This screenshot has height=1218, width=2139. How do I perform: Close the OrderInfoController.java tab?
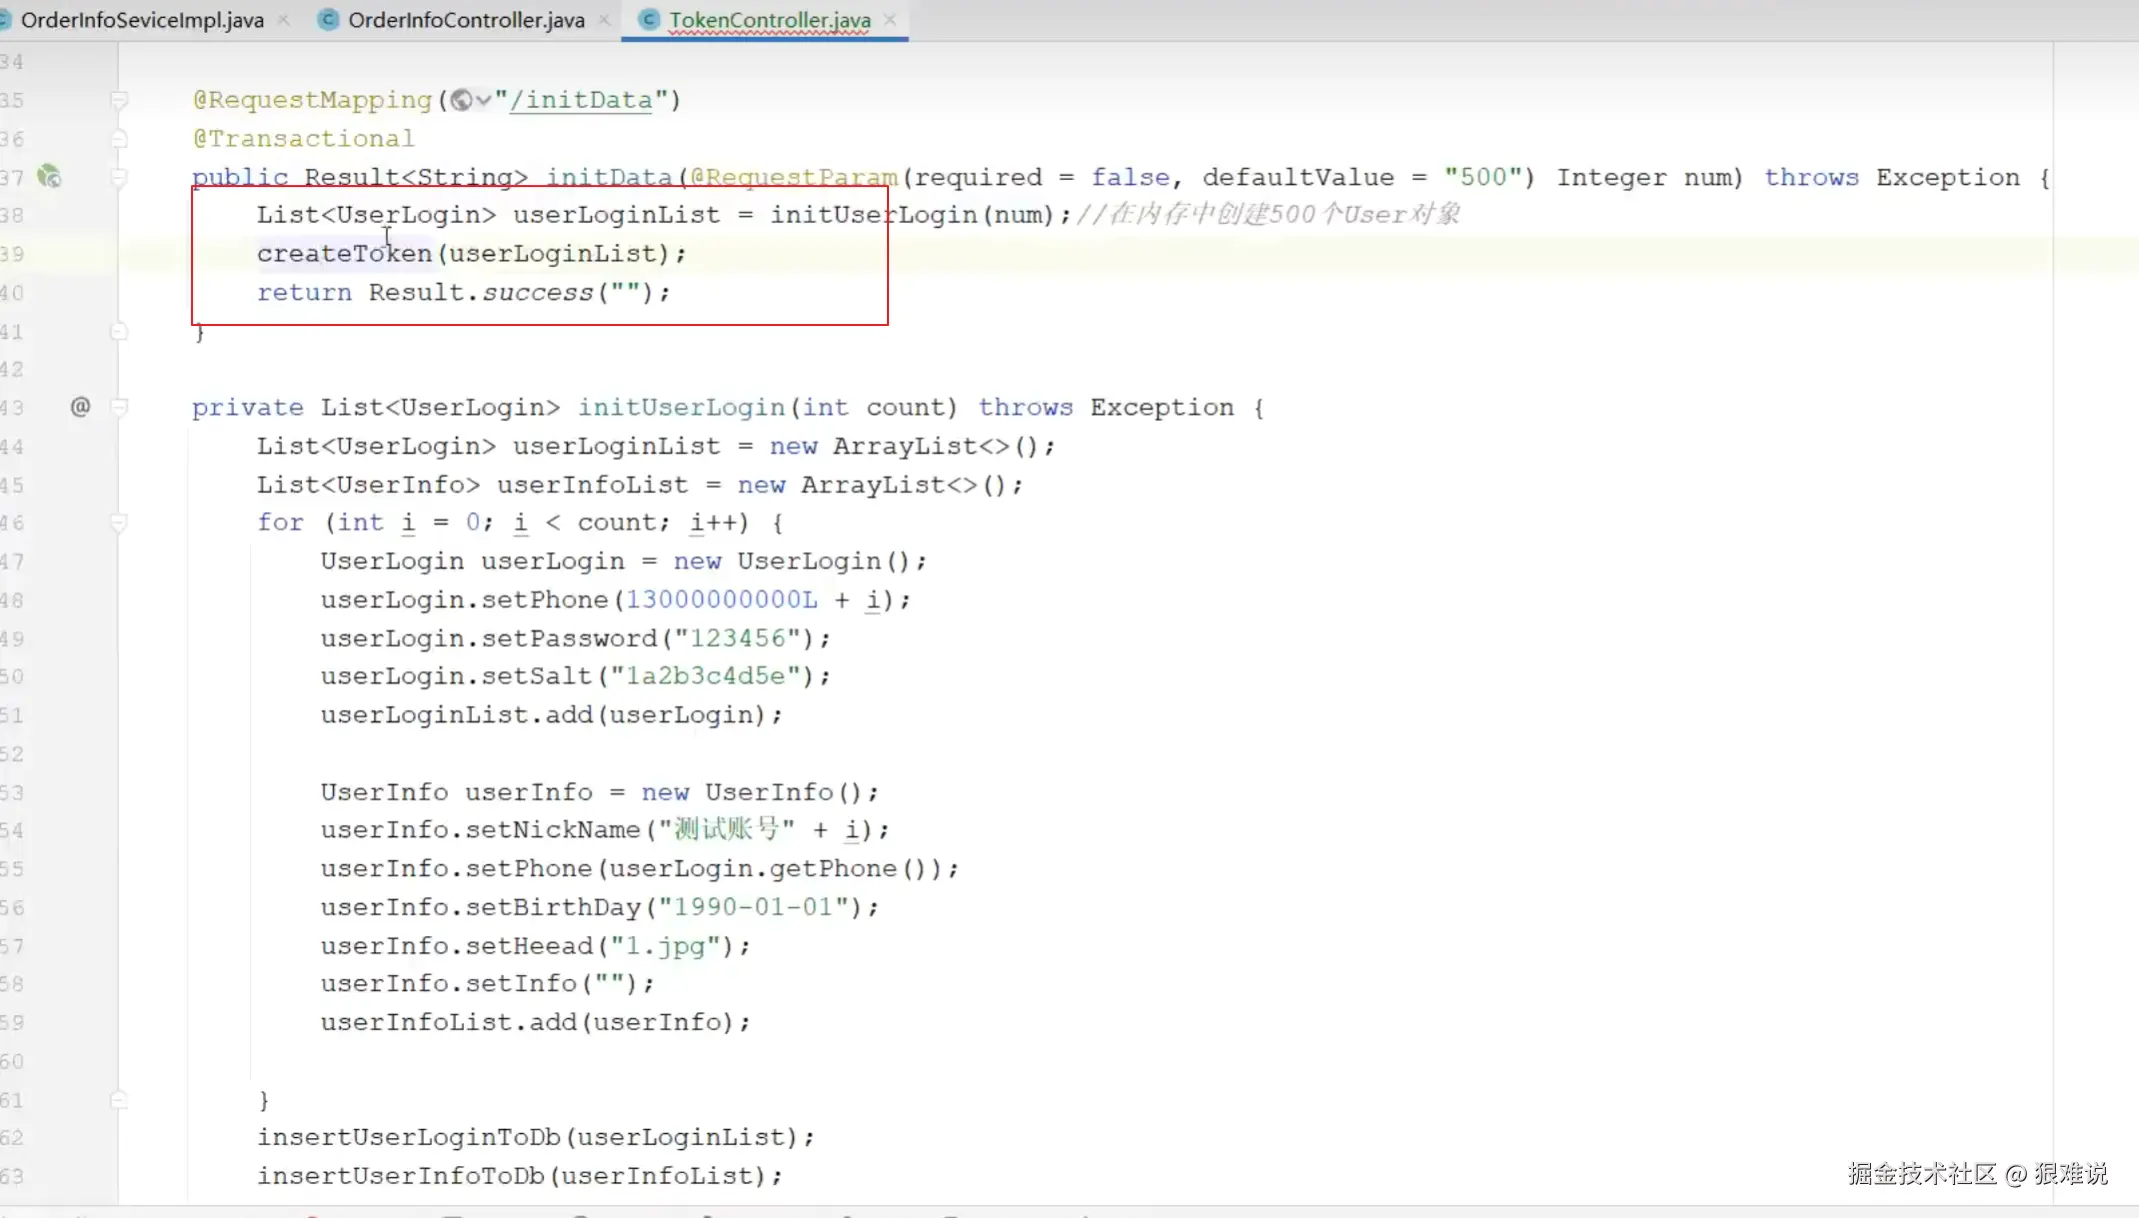pos(604,20)
